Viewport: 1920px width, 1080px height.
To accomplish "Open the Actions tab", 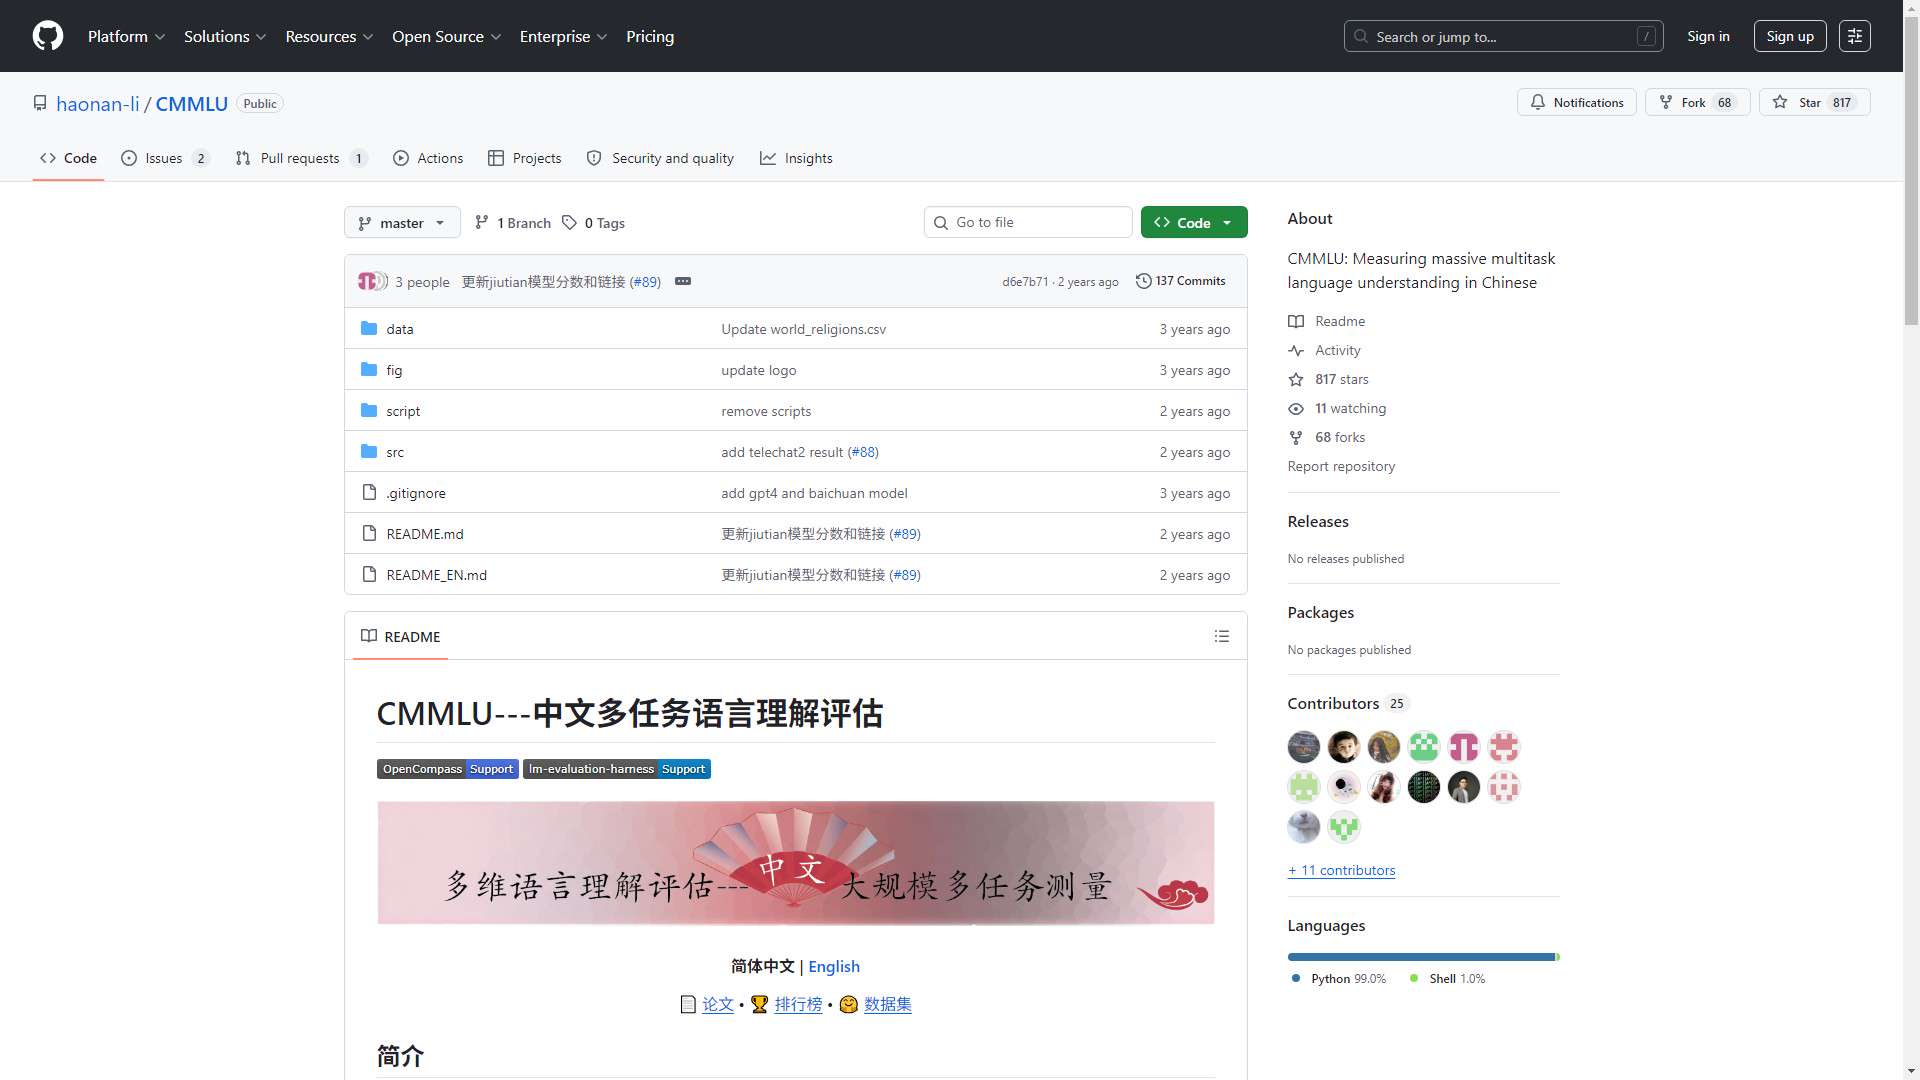I will pos(428,158).
